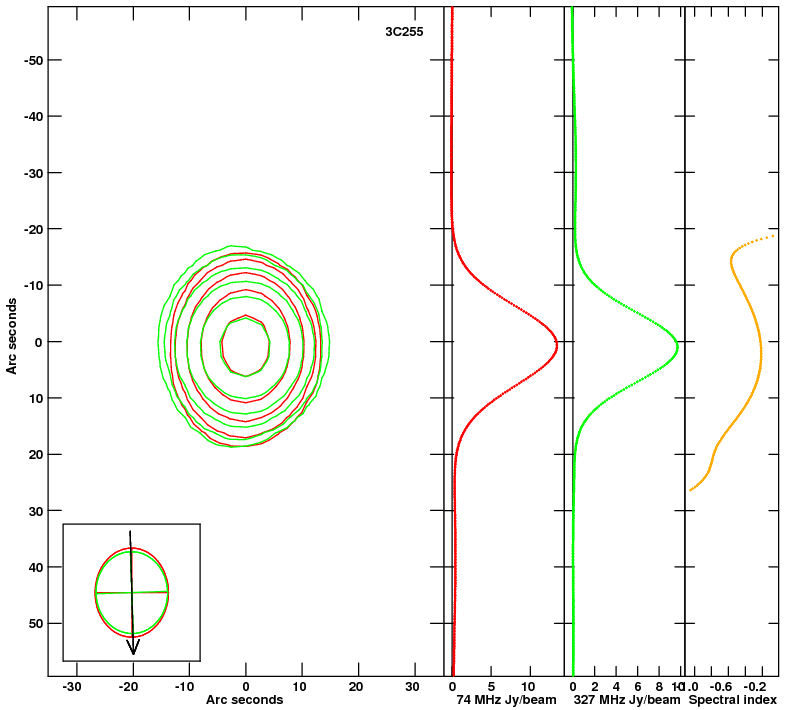Click the '74 MHz Jy/beam' axis title
This screenshot has height=710, width=785.
pos(506,699)
